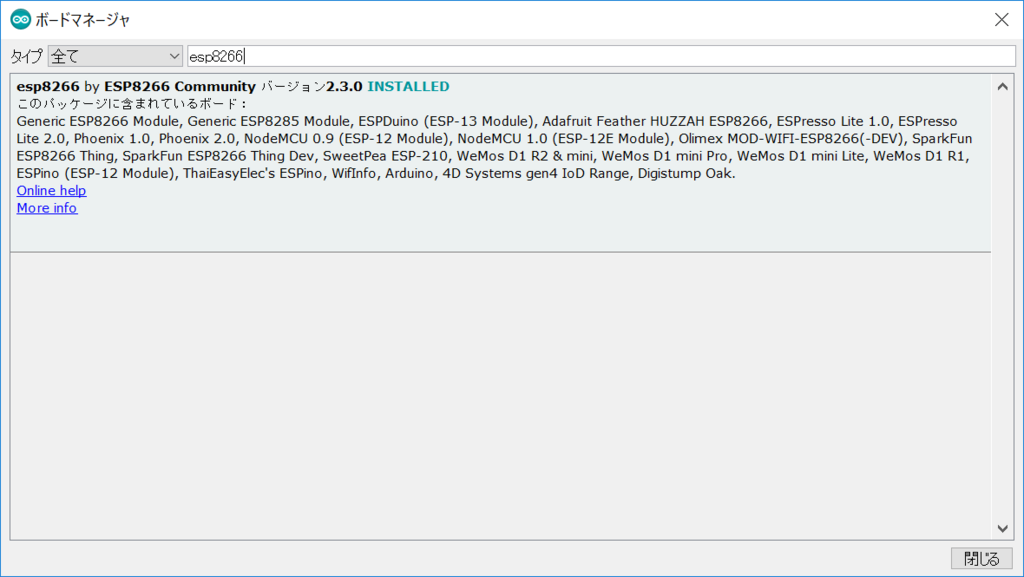Screen dimensions: 1024x577
Task: Click the Arduino logo icon in title bar
Action: point(21,20)
